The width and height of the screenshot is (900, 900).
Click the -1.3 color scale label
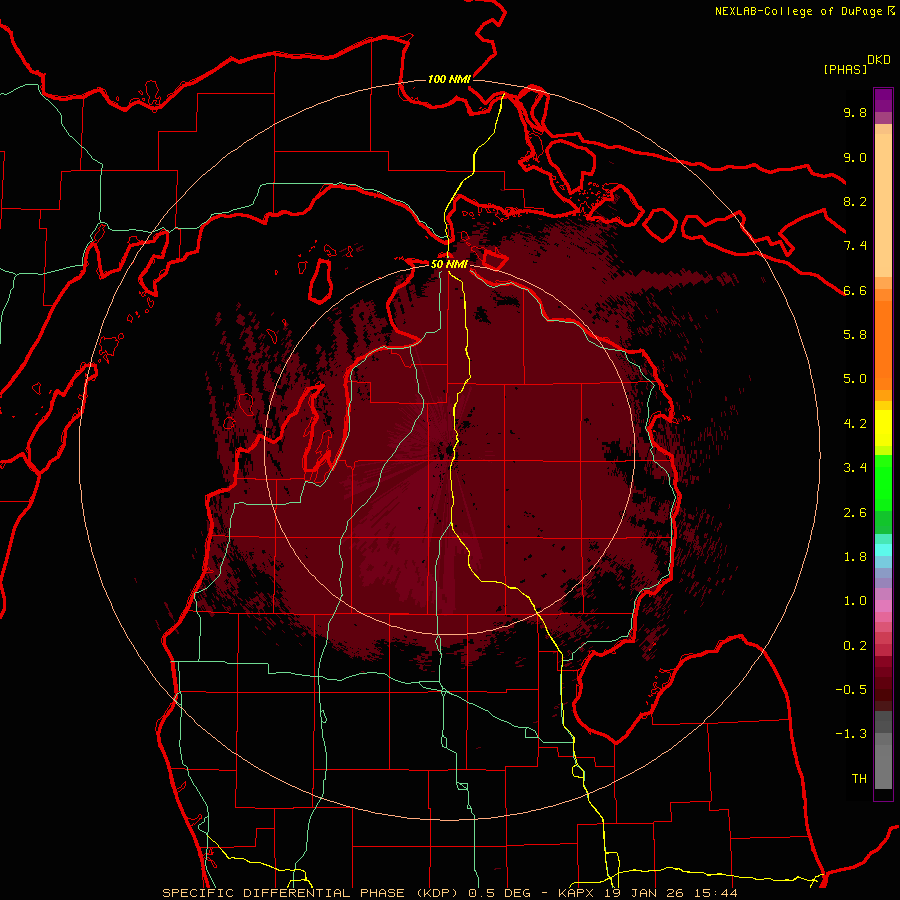click(851, 734)
